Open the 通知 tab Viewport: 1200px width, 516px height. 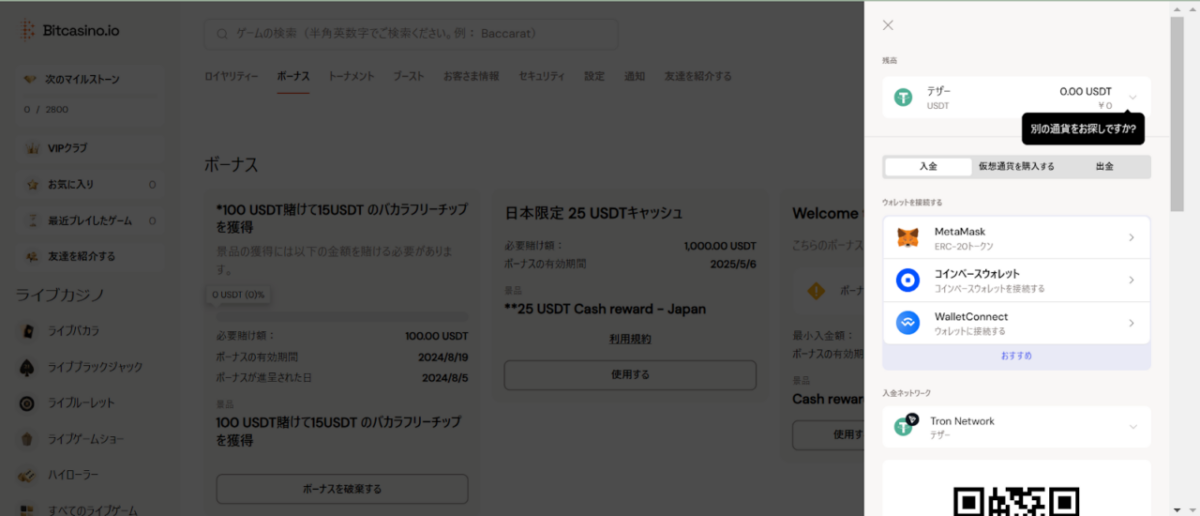tap(634, 76)
